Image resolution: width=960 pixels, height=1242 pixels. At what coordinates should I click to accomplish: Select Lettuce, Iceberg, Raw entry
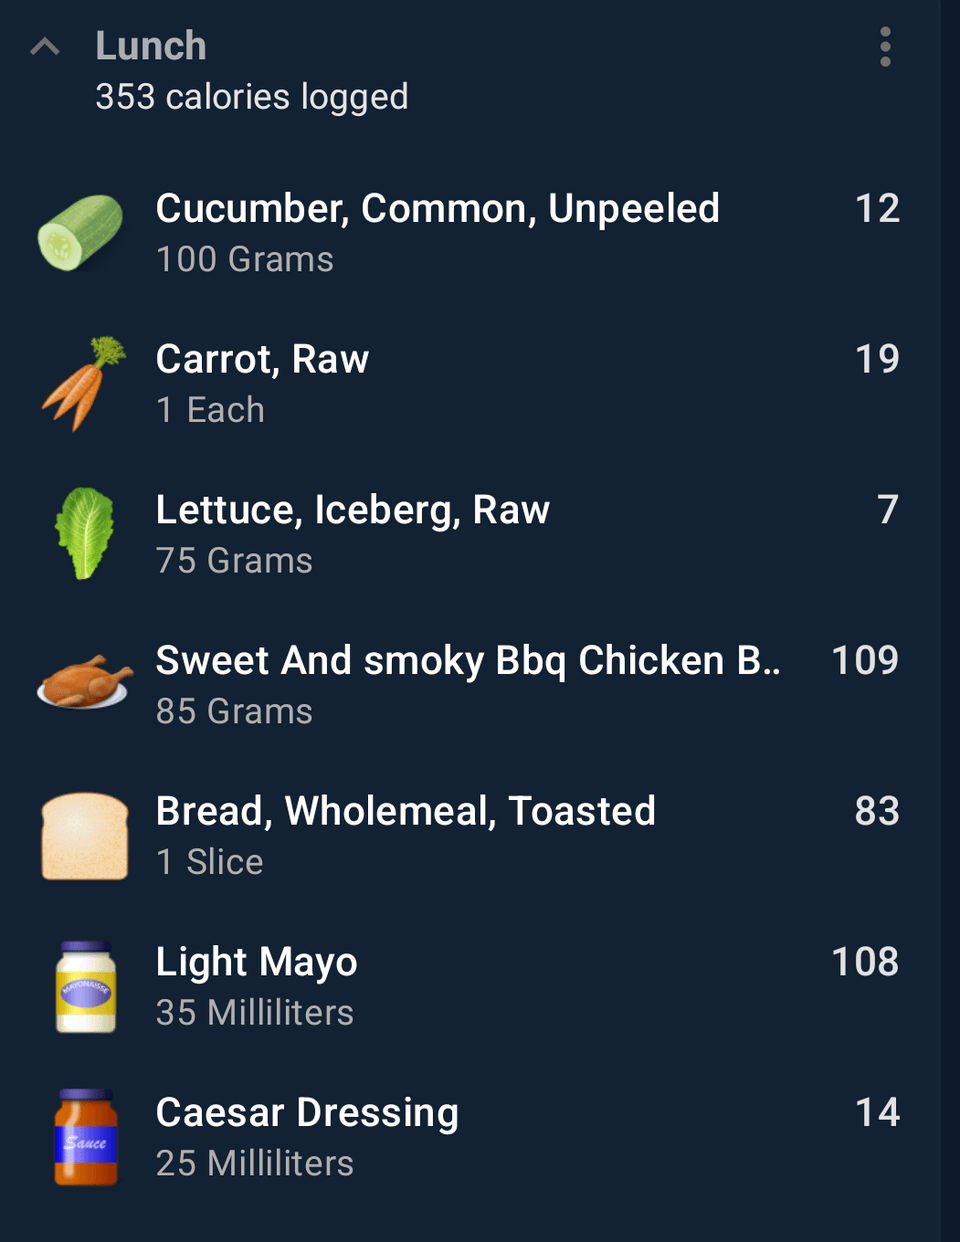tap(470, 534)
